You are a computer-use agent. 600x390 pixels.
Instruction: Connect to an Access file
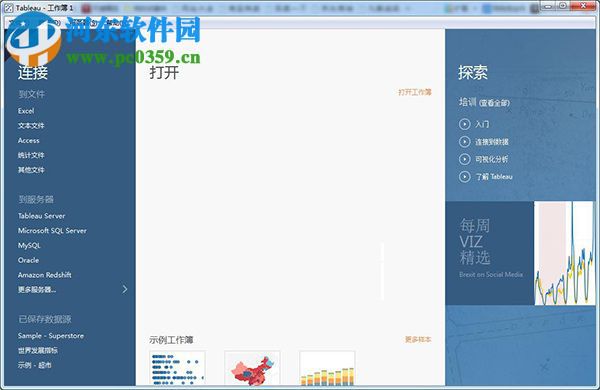tap(29, 140)
